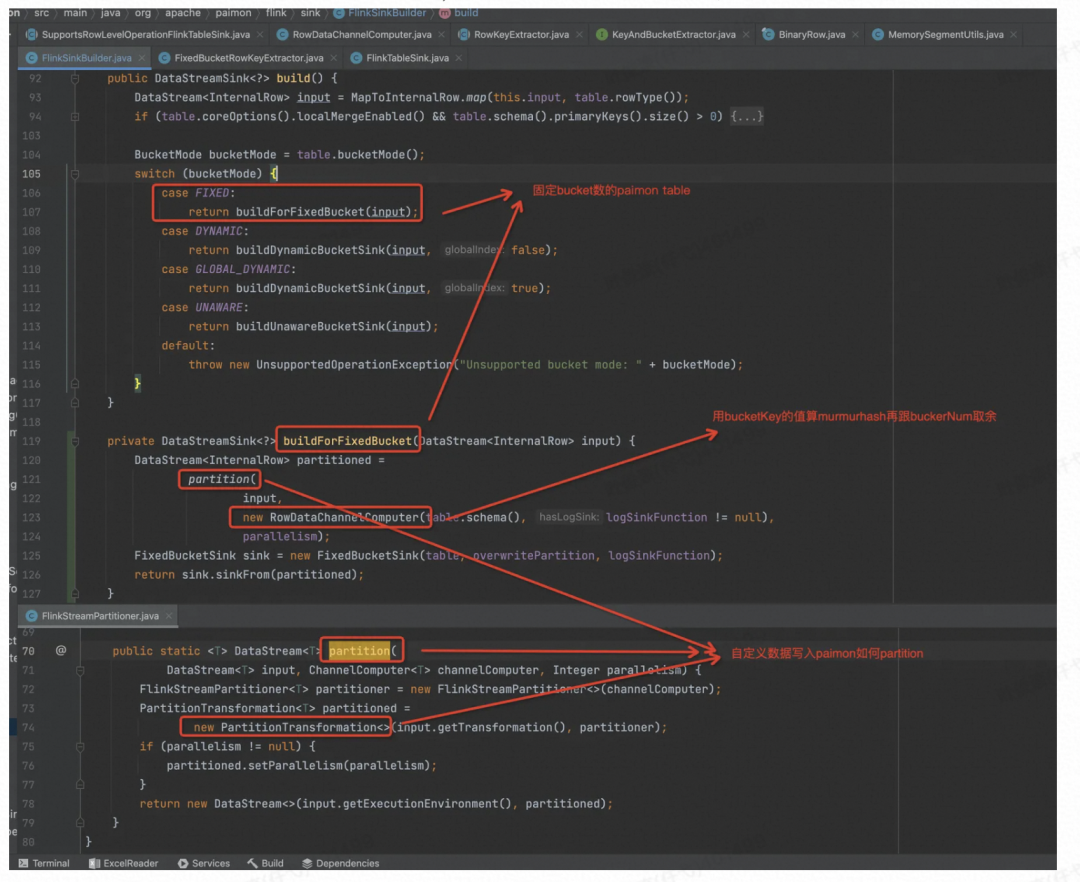The image size is (1080, 882).
Task: Click the @ gutter icon on line 70
Action: point(60,651)
